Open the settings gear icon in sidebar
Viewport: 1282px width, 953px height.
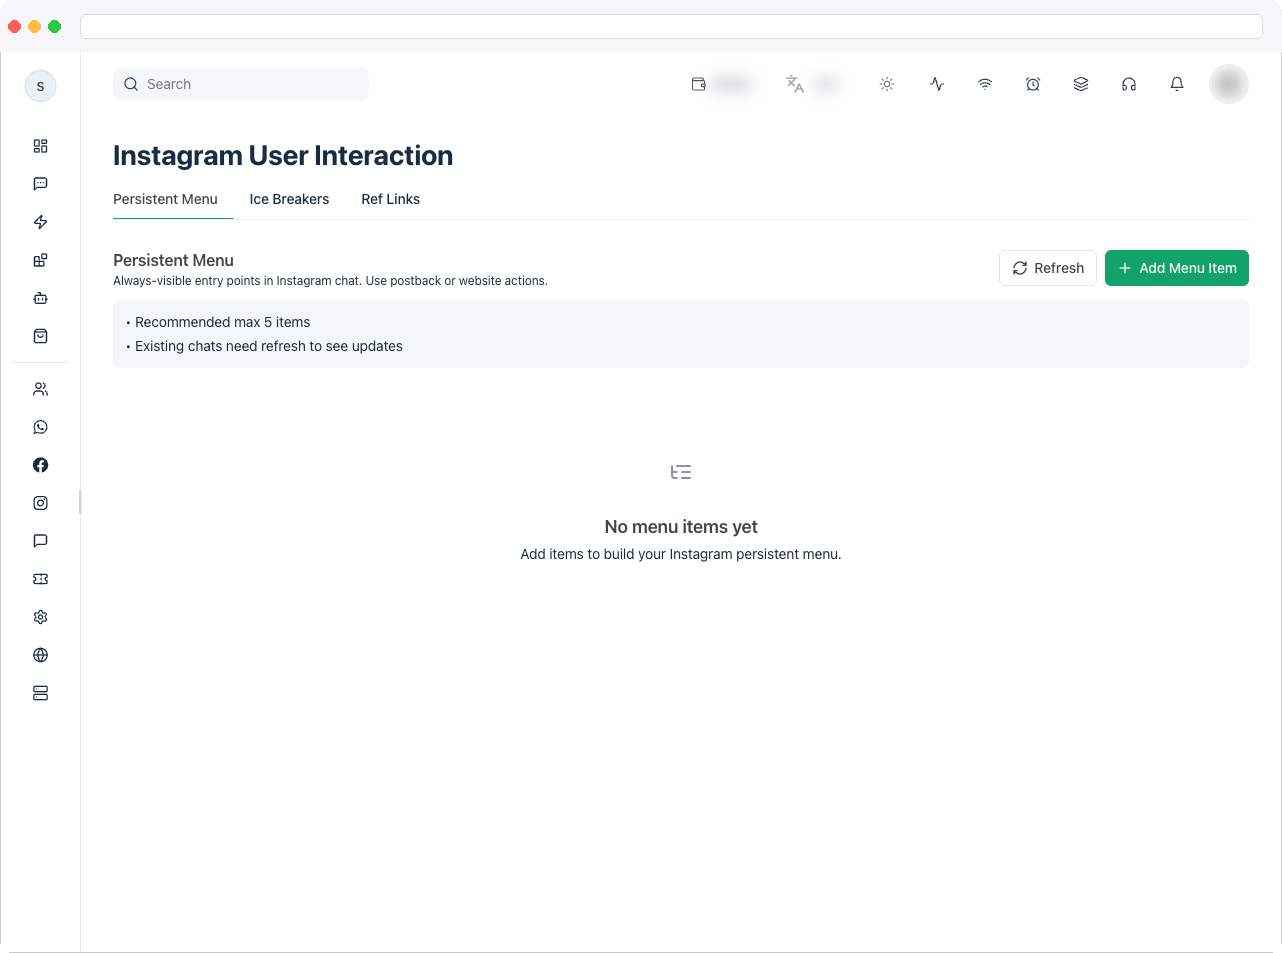click(40, 617)
